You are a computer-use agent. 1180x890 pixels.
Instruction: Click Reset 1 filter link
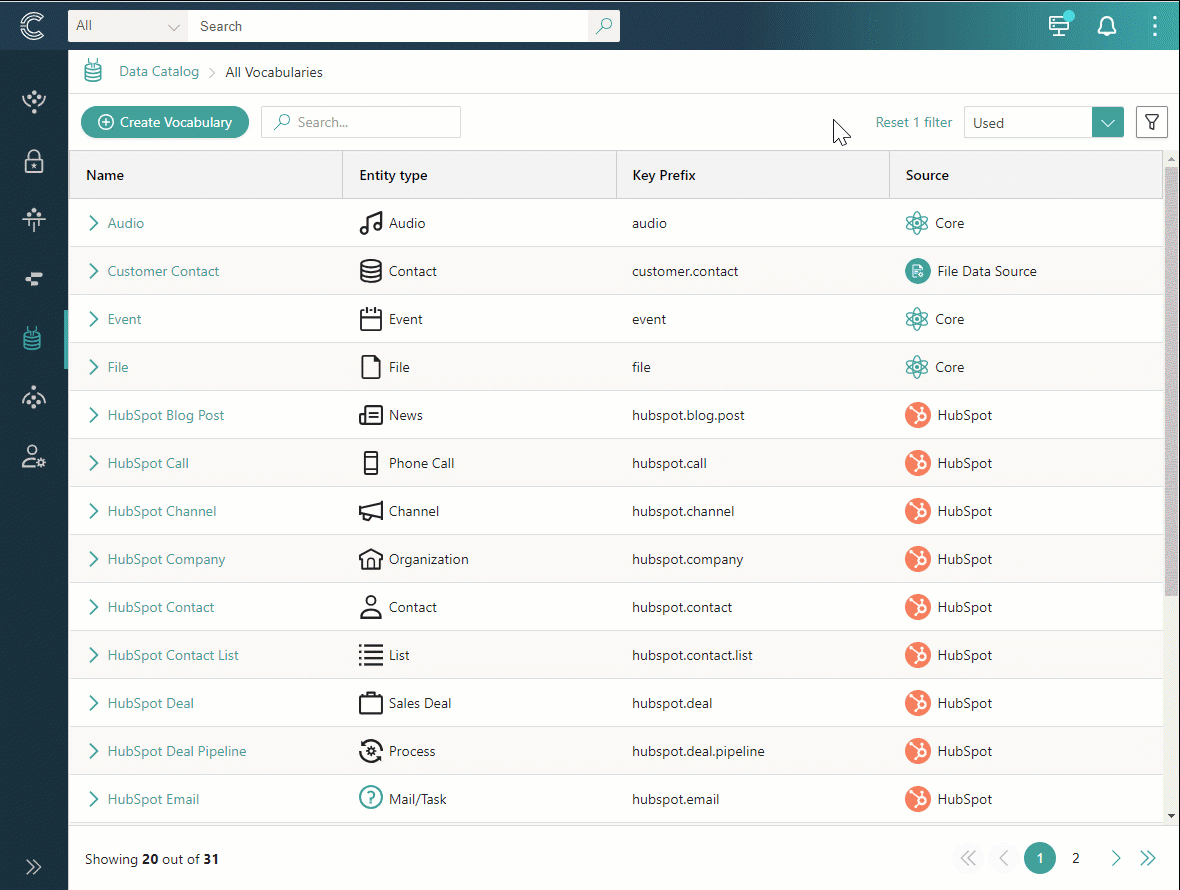point(913,122)
